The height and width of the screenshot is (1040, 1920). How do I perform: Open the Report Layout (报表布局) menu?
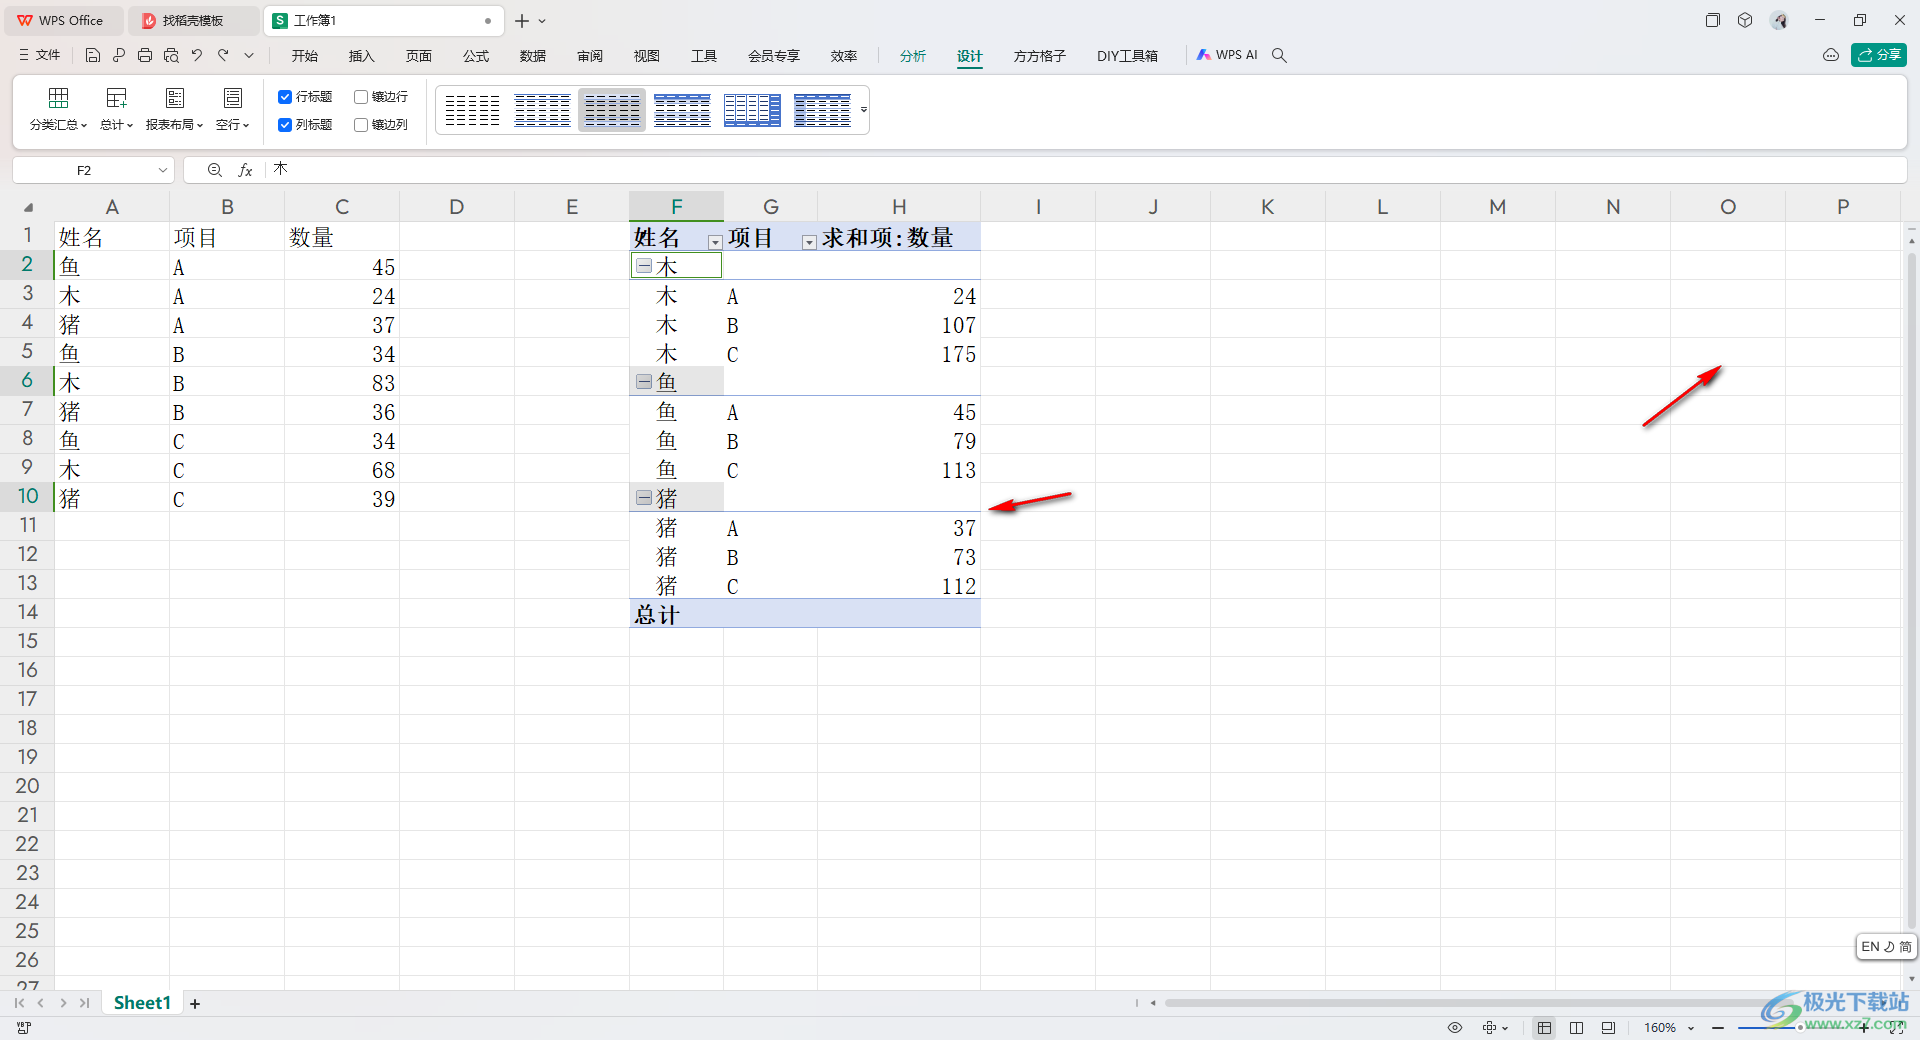pos(175,109)
